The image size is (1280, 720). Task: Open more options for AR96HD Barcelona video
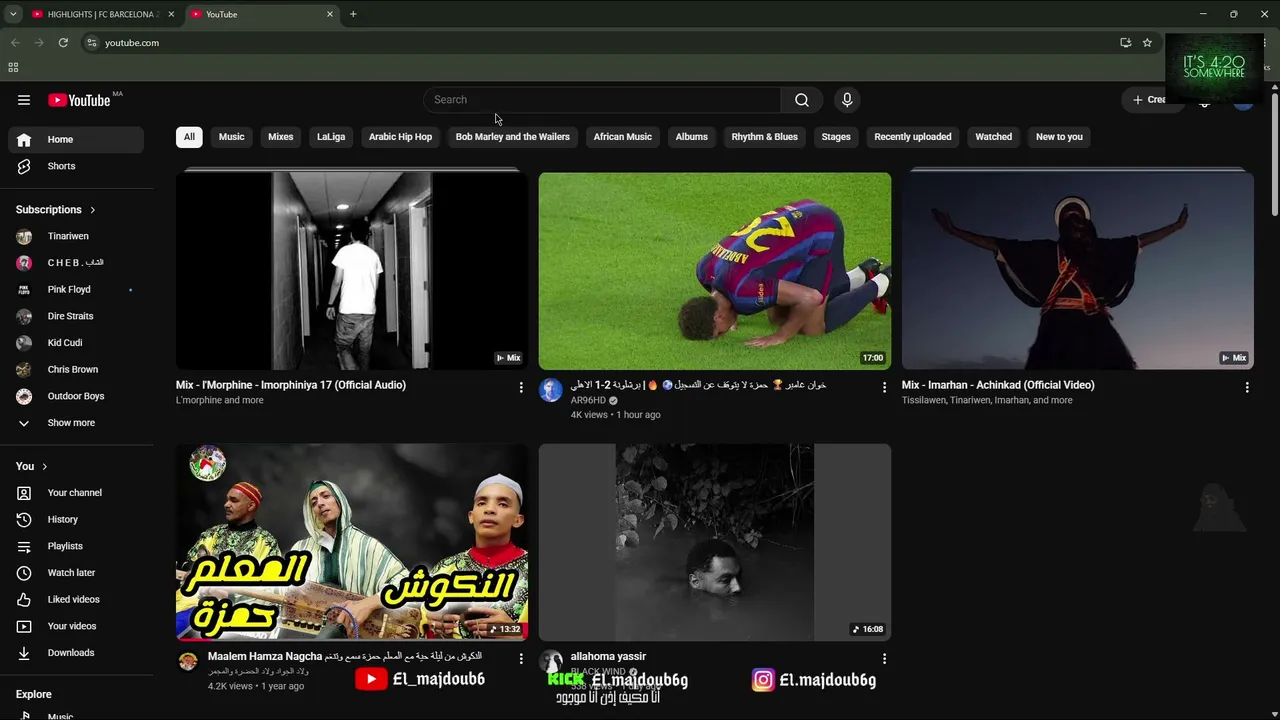[x=884, y=387]
